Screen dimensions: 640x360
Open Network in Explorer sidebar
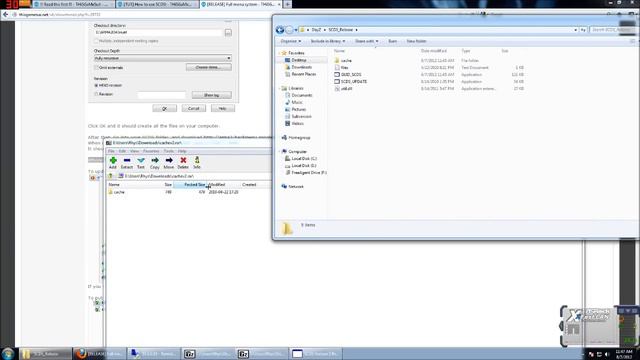(x=293, y=187)
